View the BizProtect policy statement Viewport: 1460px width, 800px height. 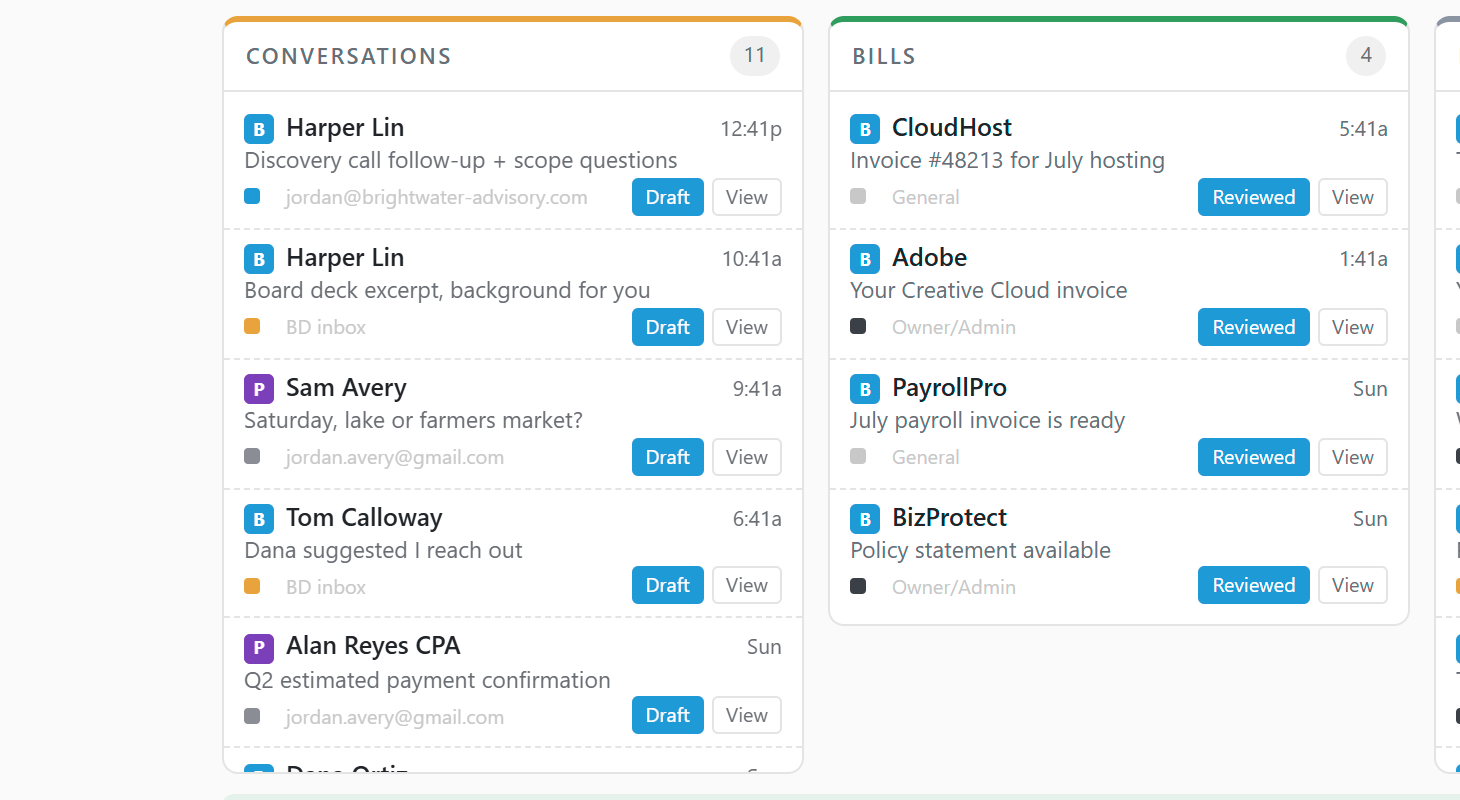coord(1353,585)
